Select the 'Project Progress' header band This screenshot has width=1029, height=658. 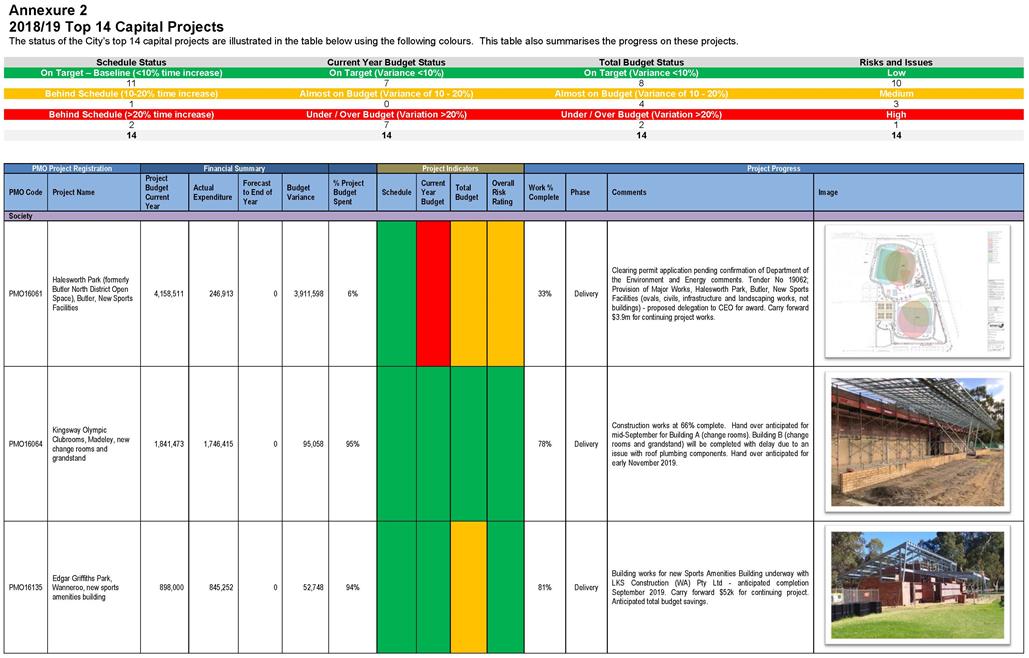(x=775, y=169)
